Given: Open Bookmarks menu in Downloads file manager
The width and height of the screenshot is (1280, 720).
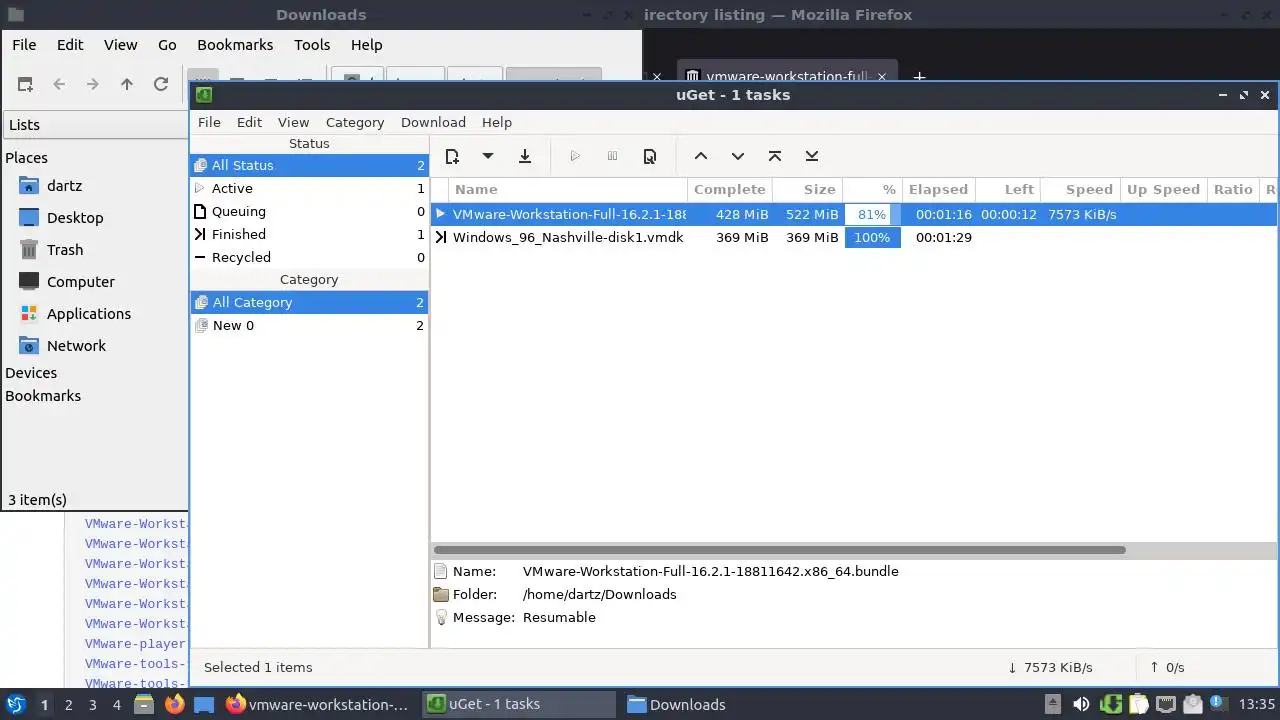Looking at the screenshot, I should (235, 45).
